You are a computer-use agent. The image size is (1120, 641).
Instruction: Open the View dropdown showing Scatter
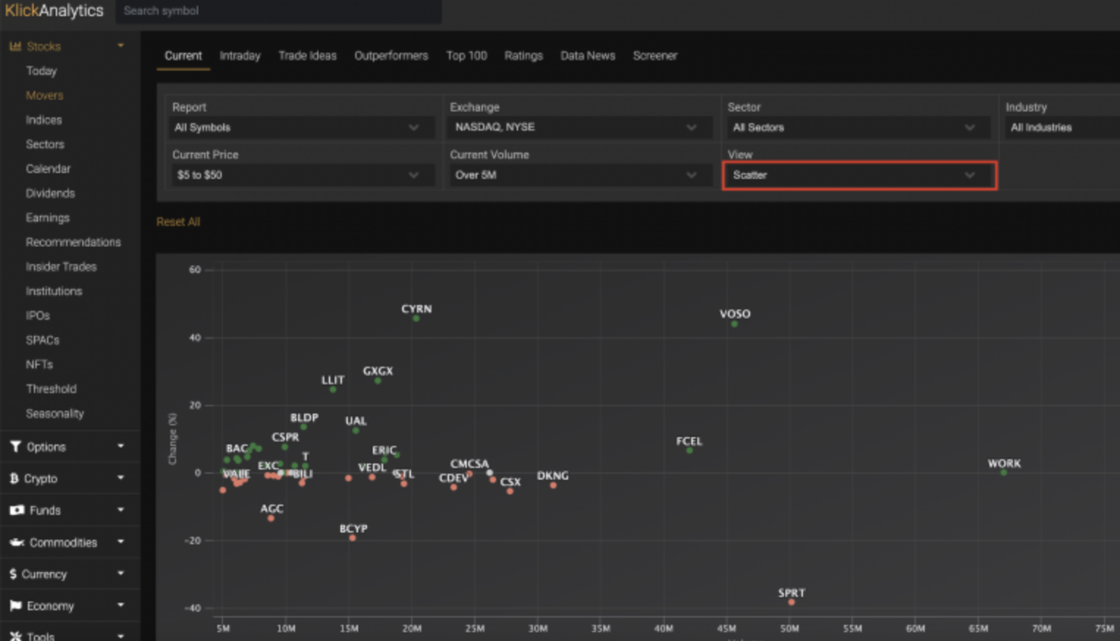click(859, 175)
